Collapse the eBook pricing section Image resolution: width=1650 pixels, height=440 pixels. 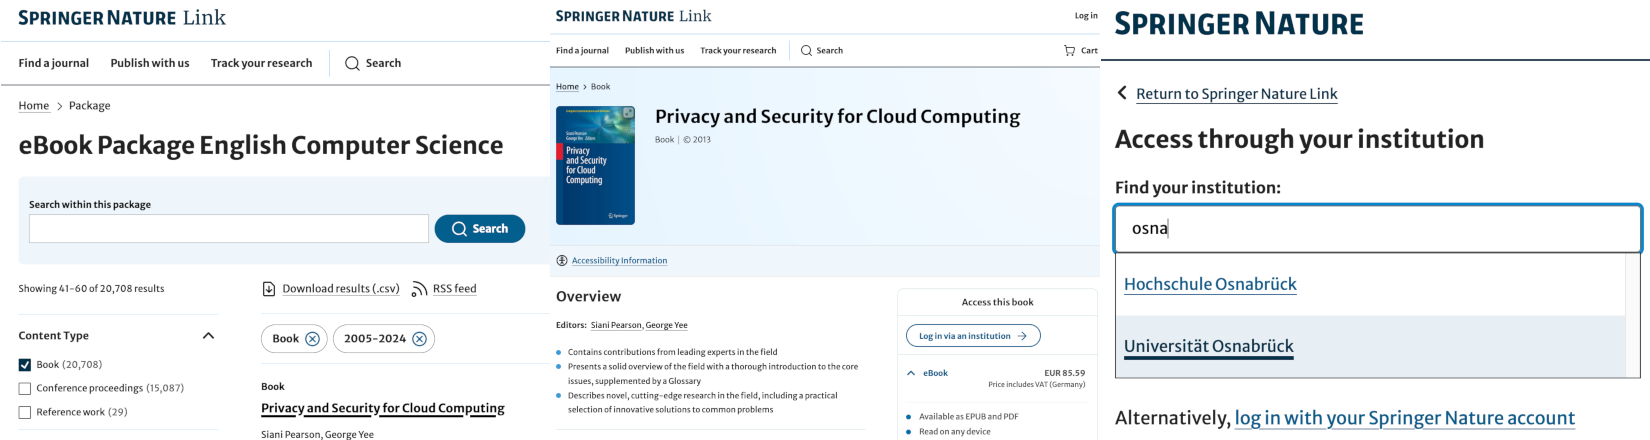(x=911, y=373)
